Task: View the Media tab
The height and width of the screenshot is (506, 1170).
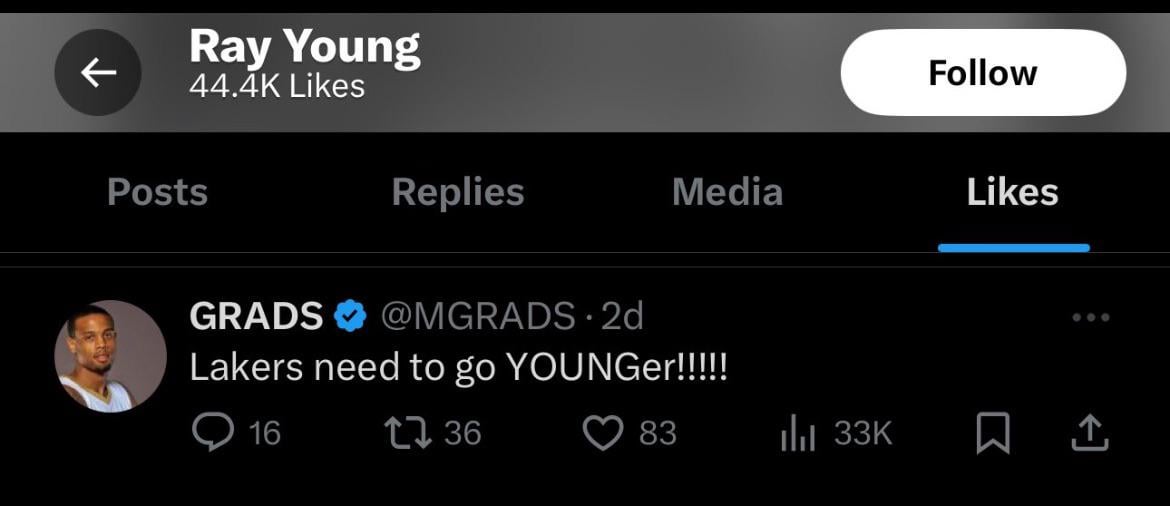Action: tap(727, 192)
